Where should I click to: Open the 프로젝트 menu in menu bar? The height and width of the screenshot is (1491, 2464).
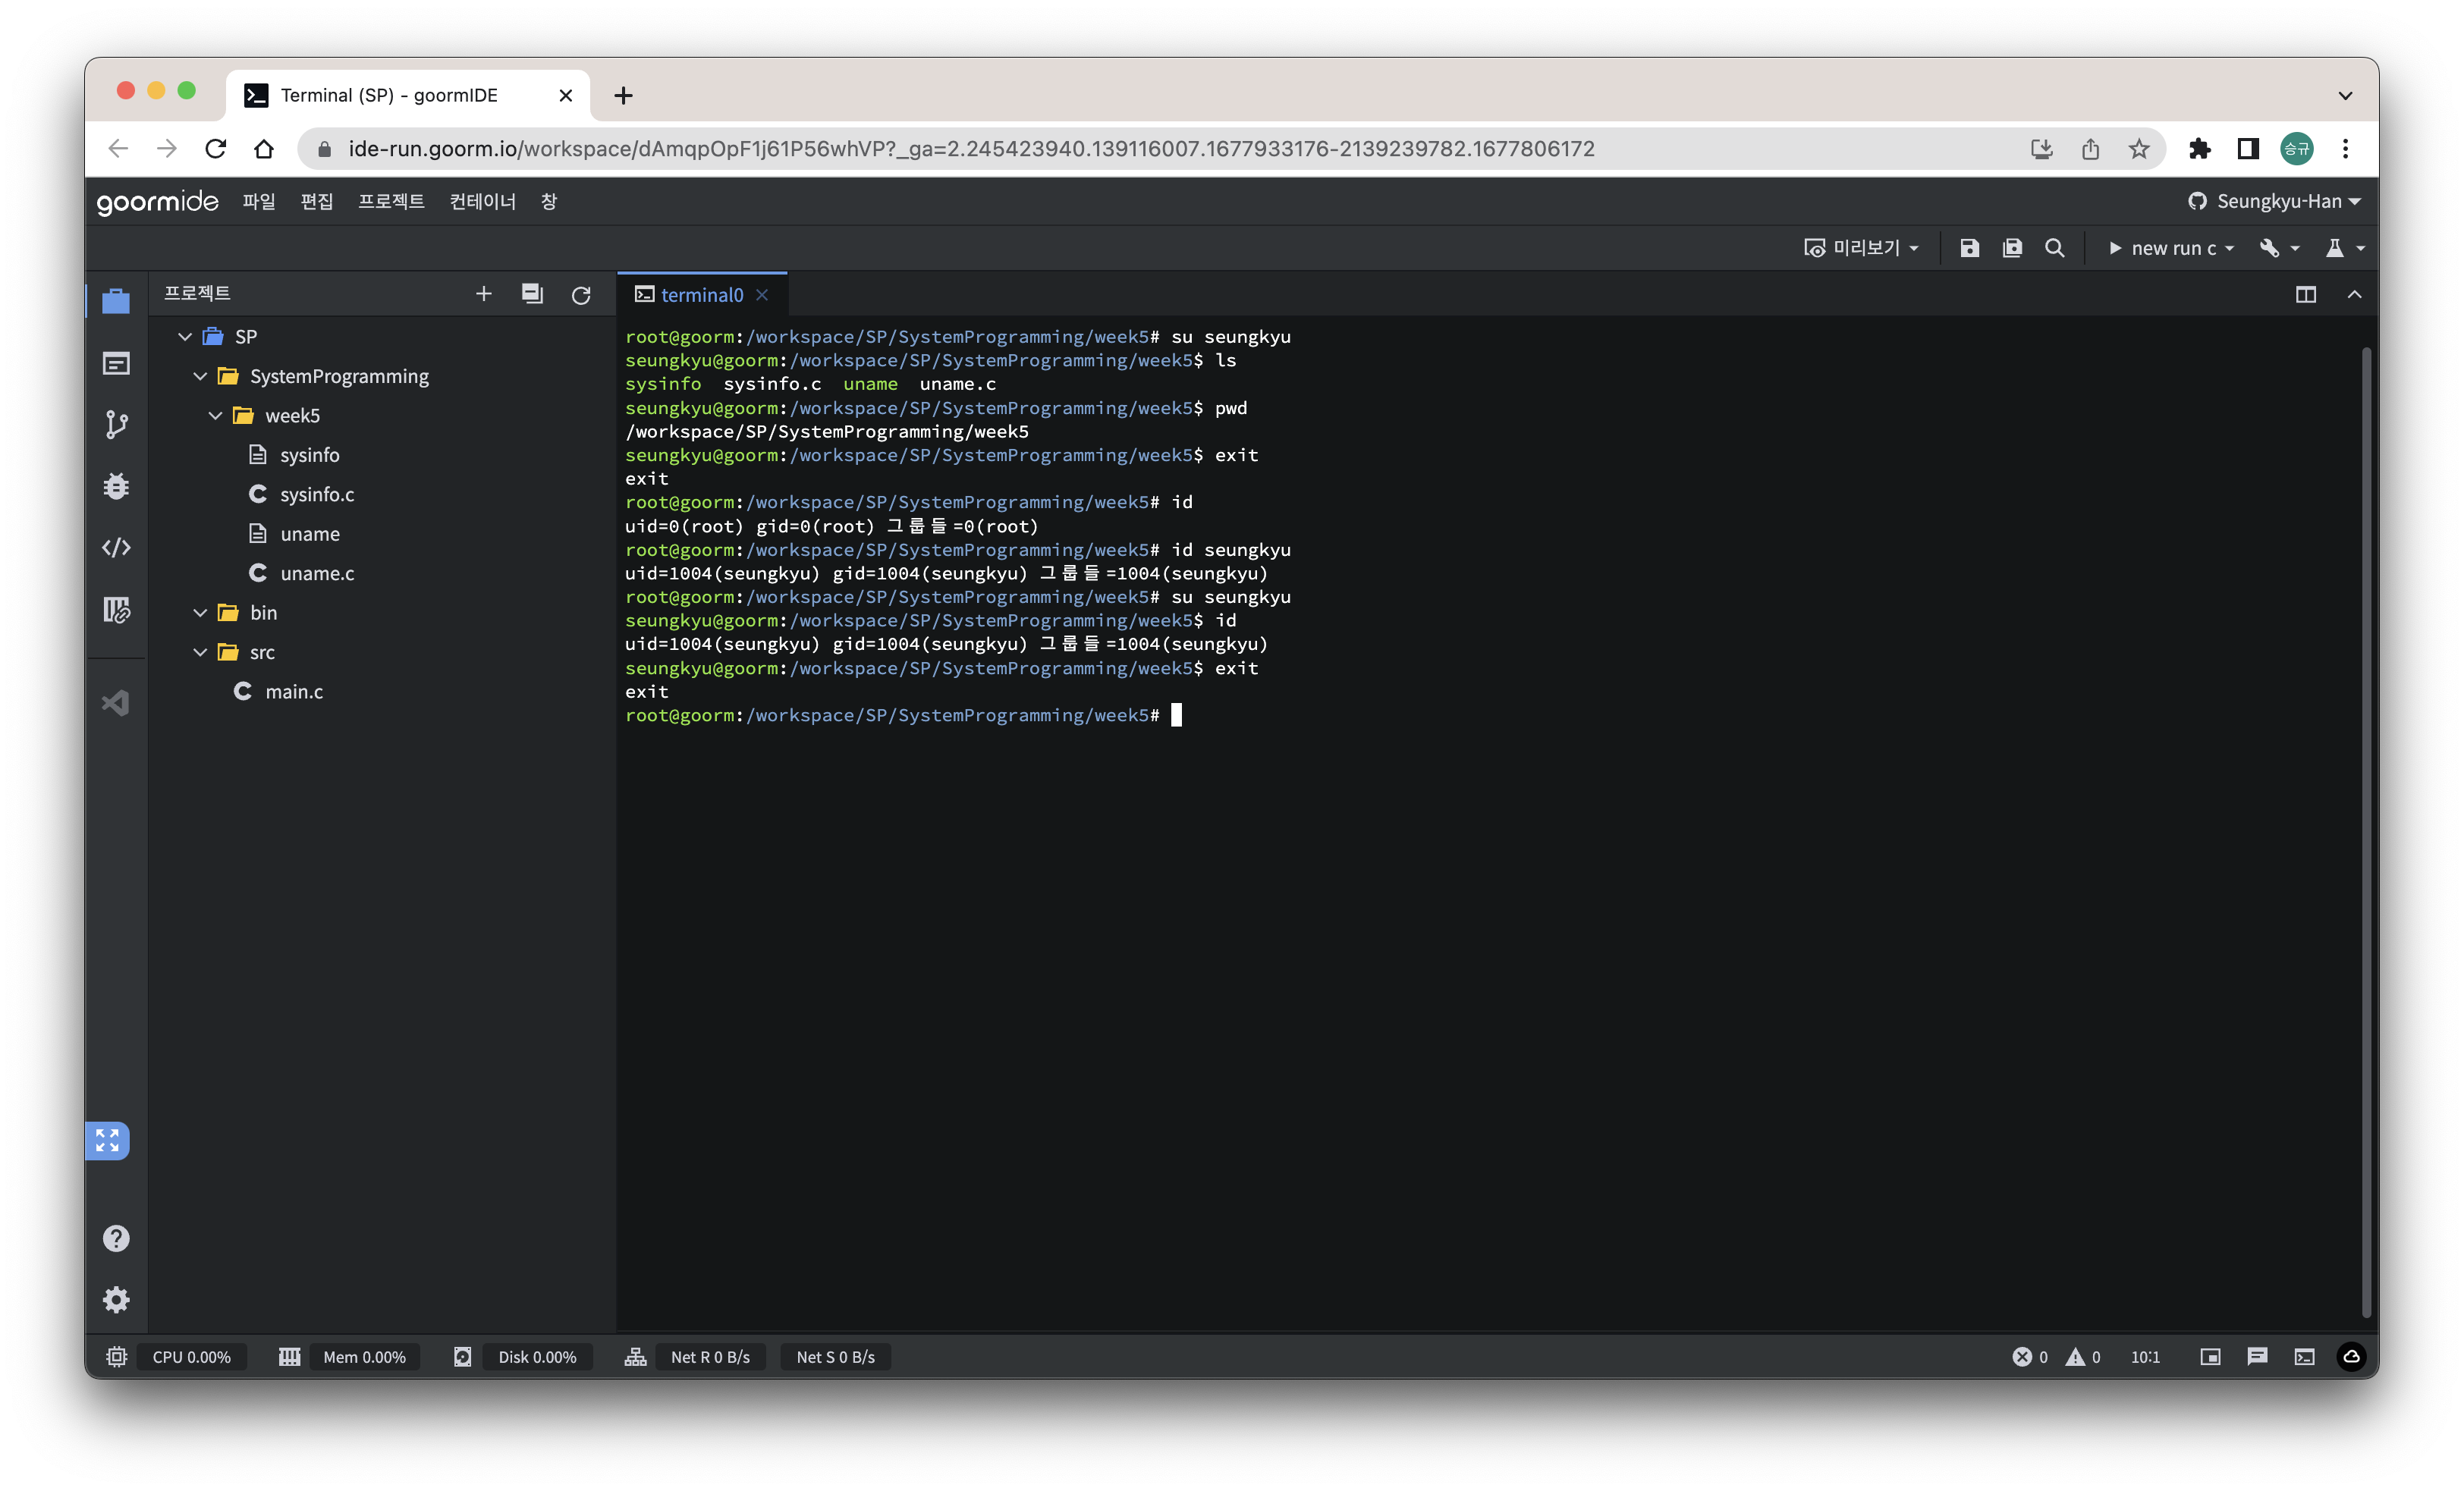[391, 202]
